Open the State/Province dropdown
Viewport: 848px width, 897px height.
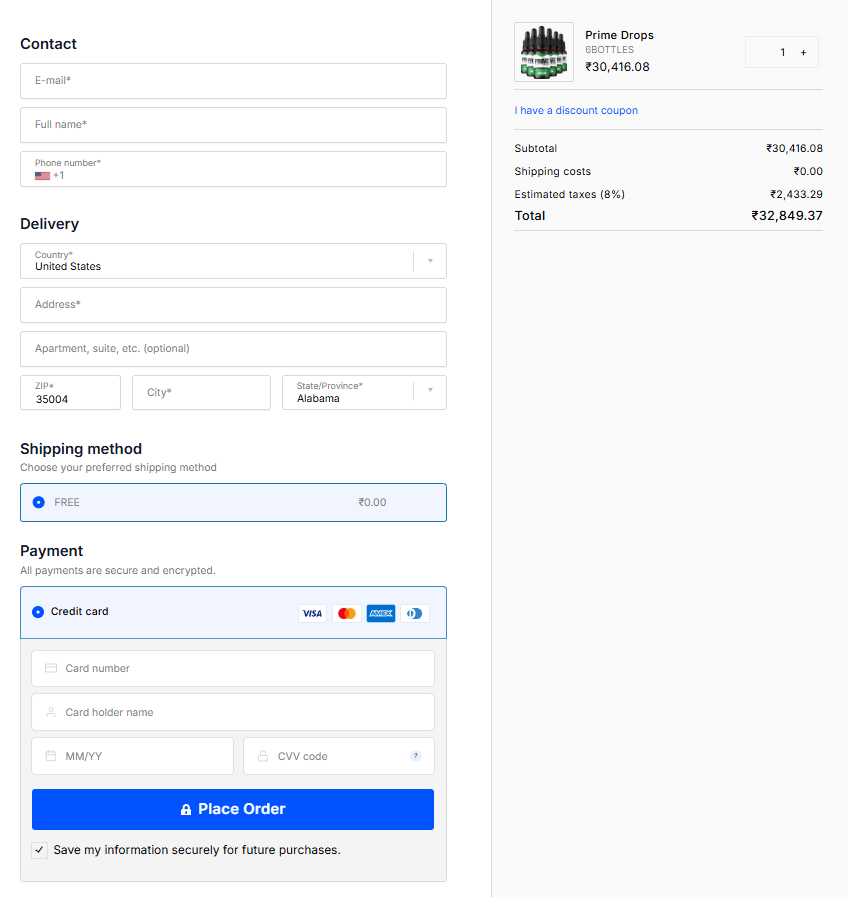click(429, 392)
